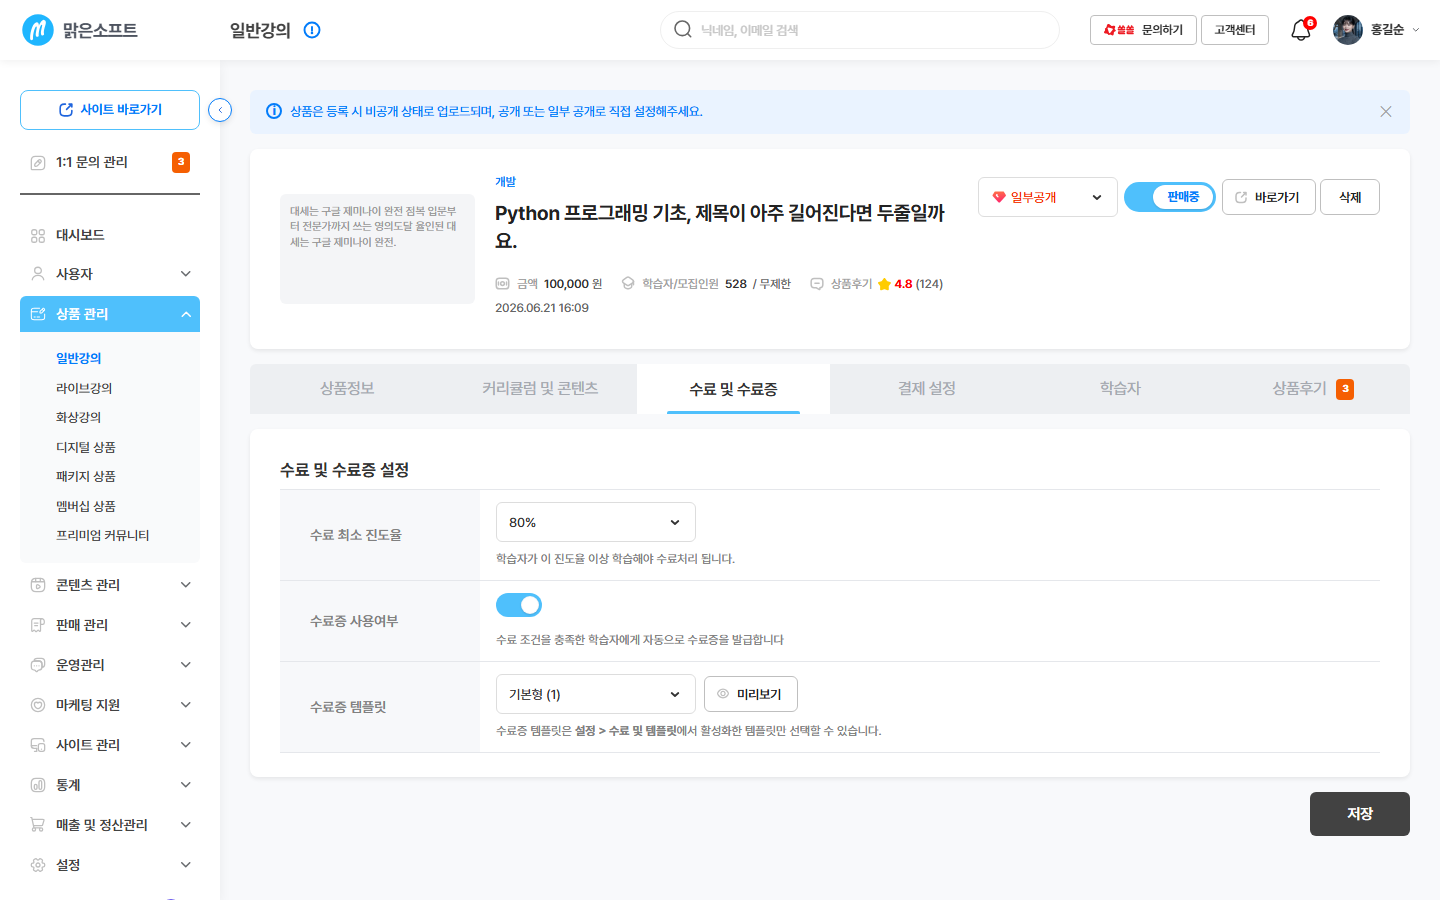Click the 매출 및 정산관리 cart icon
Screen dimensions: 1440x900
(38, 825)
